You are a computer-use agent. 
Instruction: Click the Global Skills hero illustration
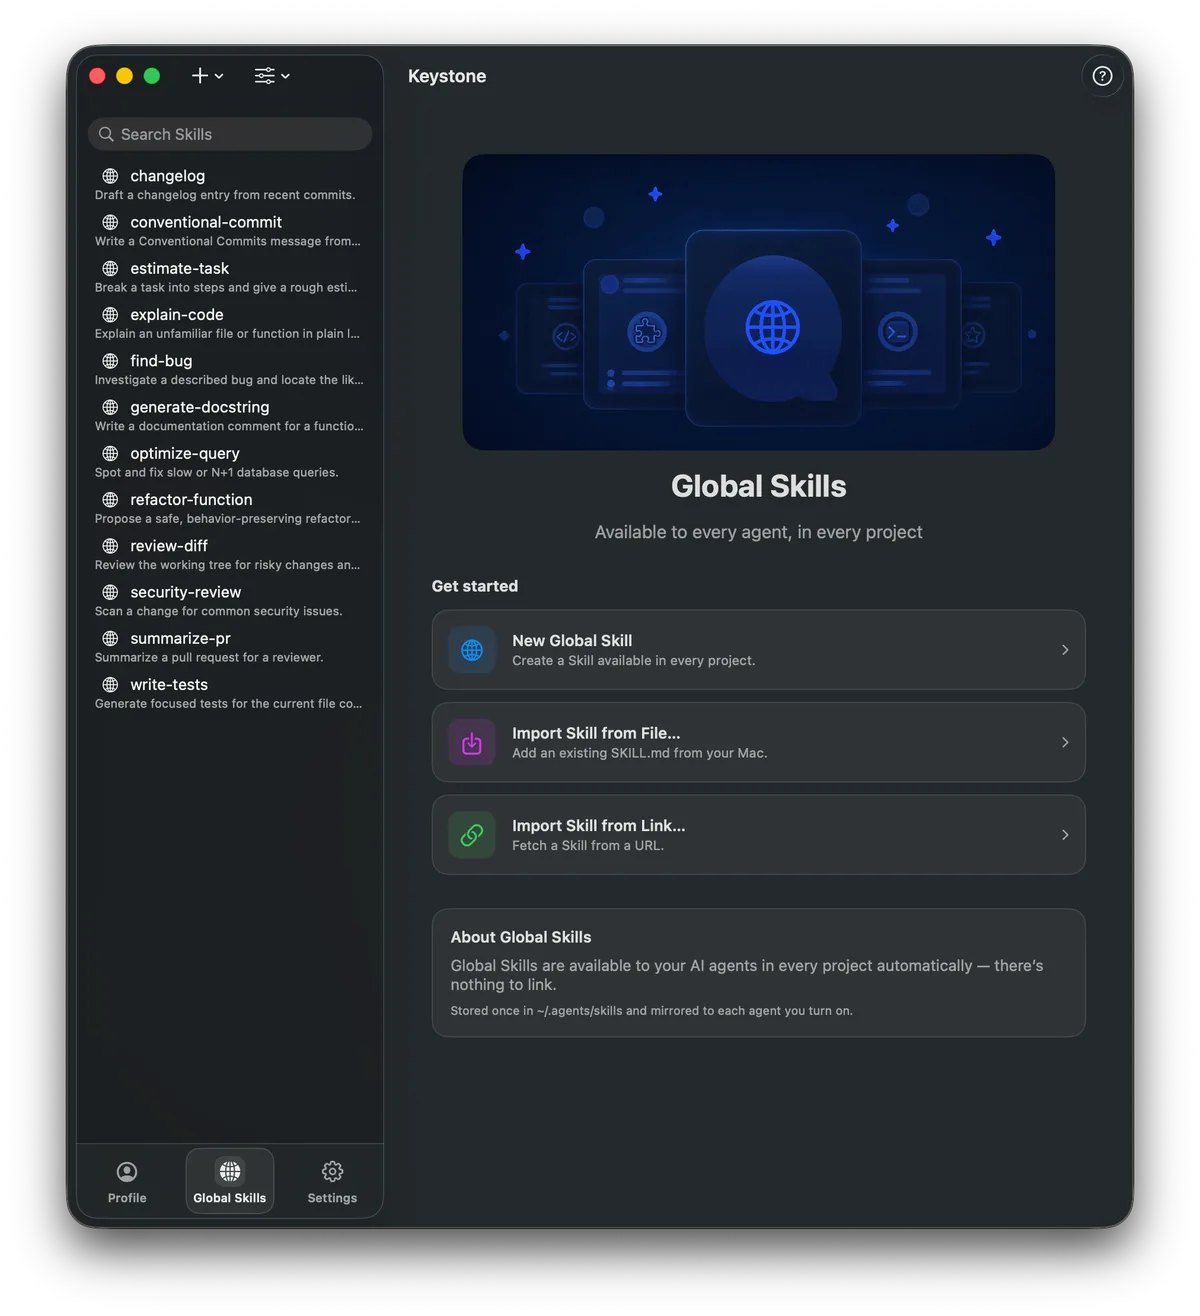[x=759, y=302]
